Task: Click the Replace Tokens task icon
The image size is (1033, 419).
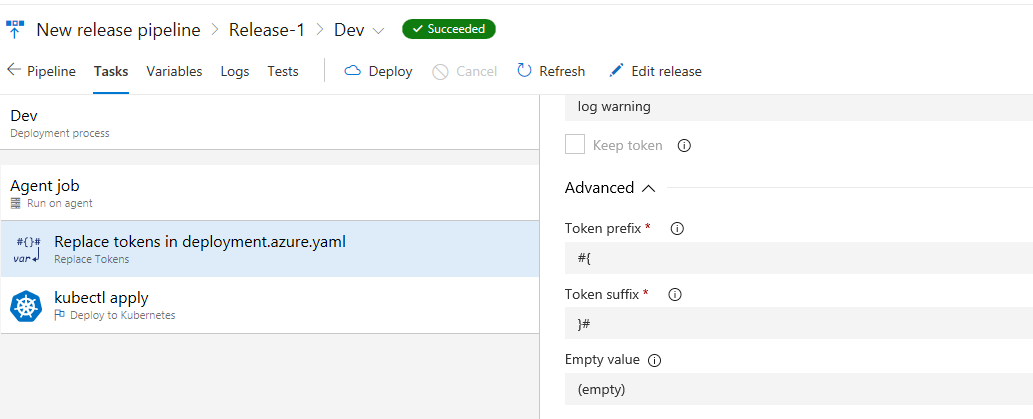Action: pyautogui.click(x=27, y=249)
